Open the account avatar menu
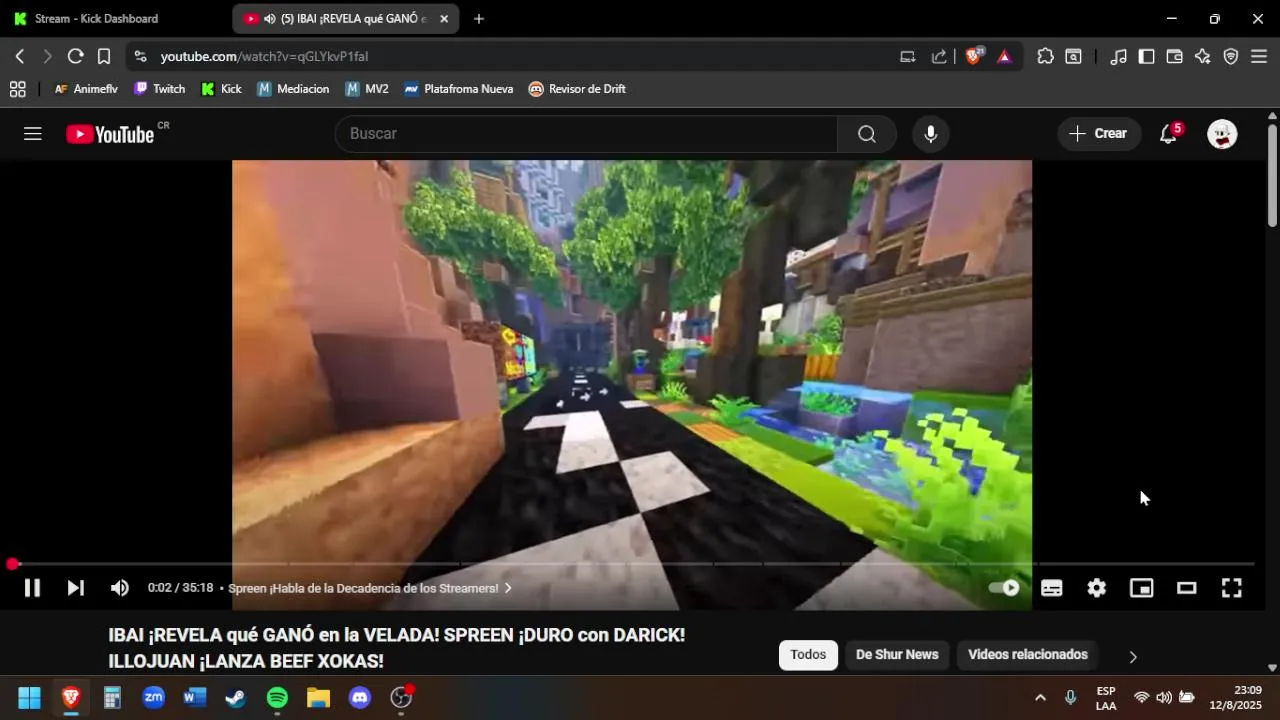The image size is (1280, 720). click(x=1222, y=134)
